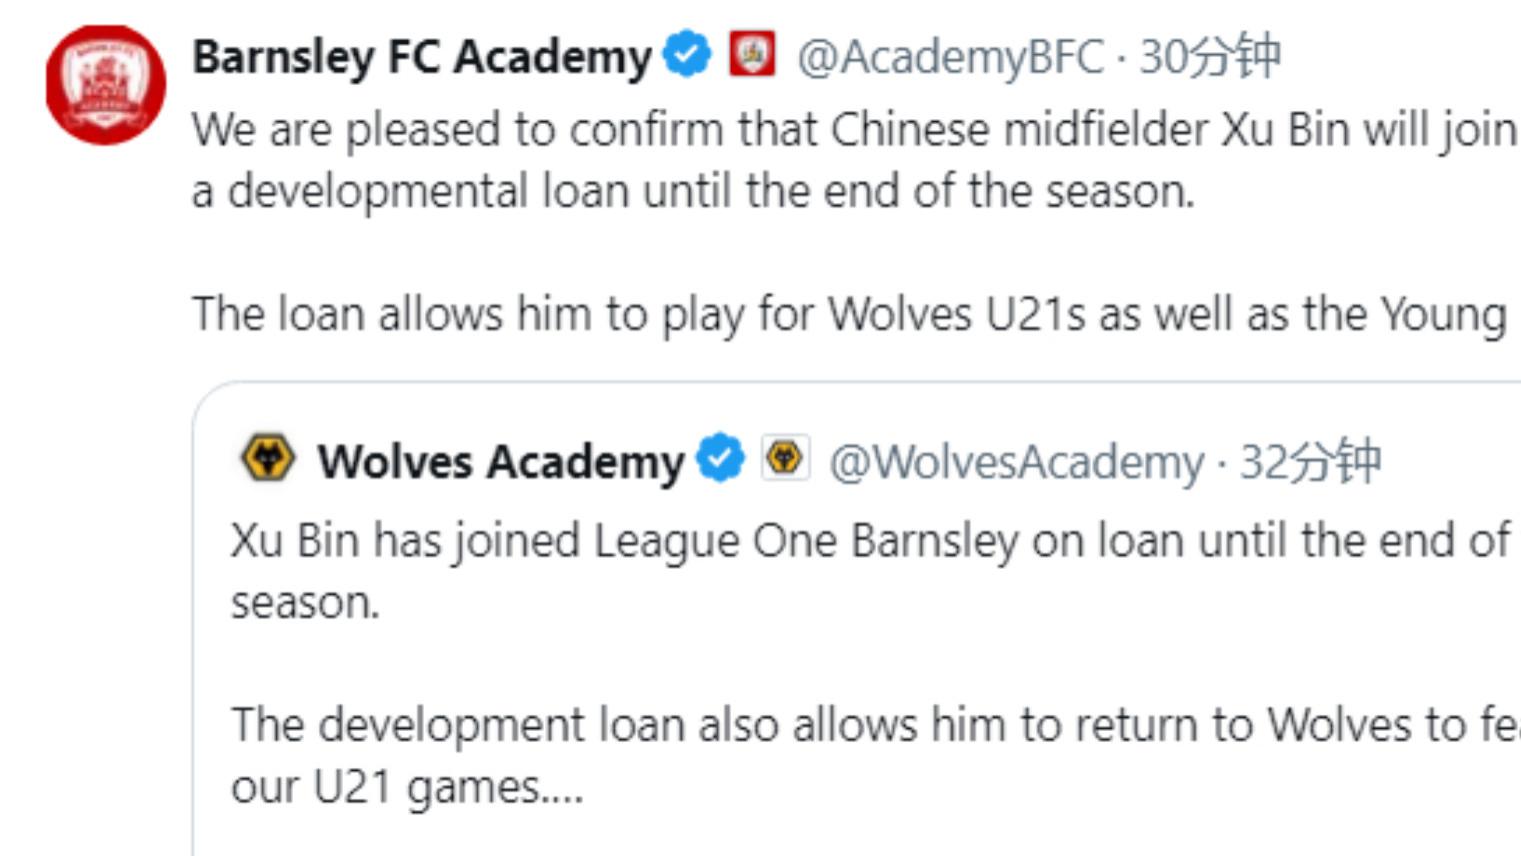1521x856 pixels.
Task: Click the @WolvesAcademy handle
Action: click(x=1016, y=462)
